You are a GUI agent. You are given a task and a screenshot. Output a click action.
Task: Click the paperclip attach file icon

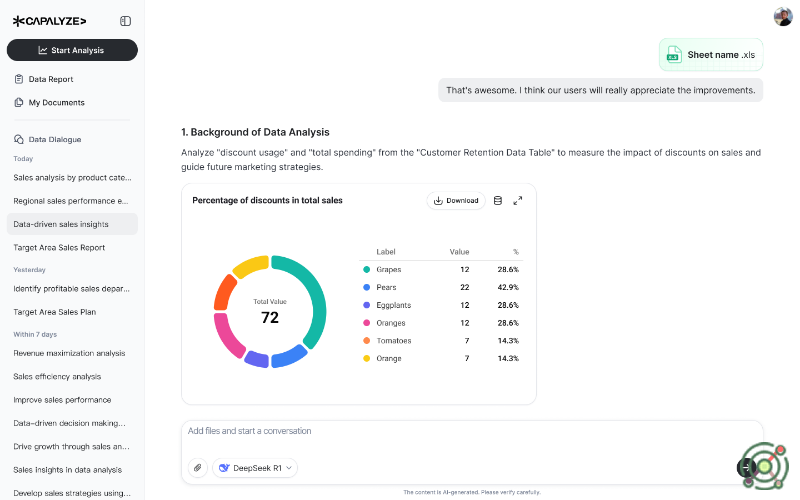198,467
